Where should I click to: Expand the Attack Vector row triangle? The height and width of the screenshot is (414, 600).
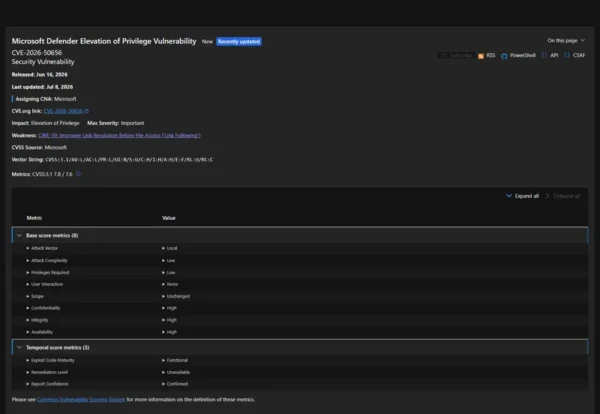click(28, 248)
